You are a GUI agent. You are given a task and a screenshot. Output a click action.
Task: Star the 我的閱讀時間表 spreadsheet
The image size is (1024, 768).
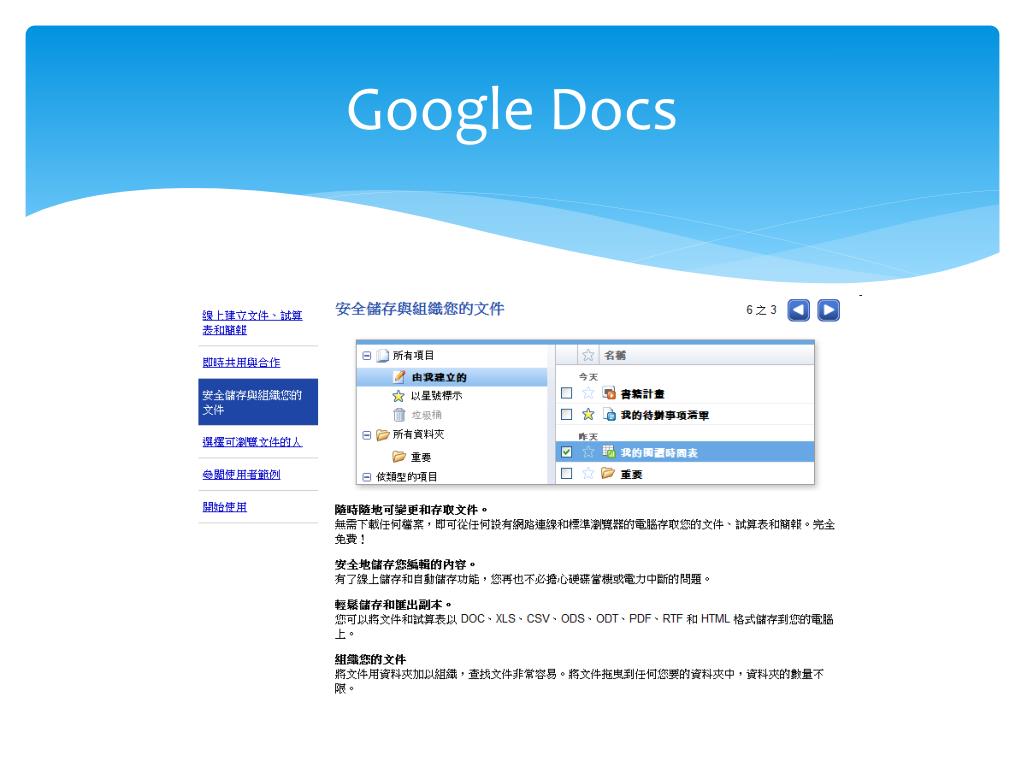coord(588,452)
